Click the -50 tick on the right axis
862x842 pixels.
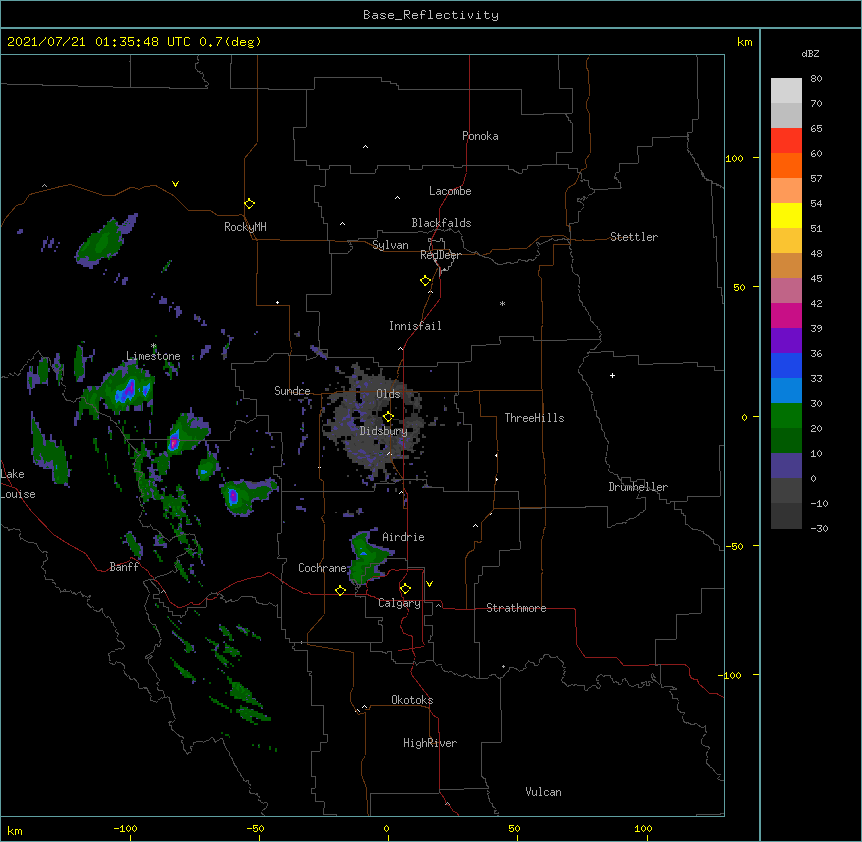(x=734, y=546)
